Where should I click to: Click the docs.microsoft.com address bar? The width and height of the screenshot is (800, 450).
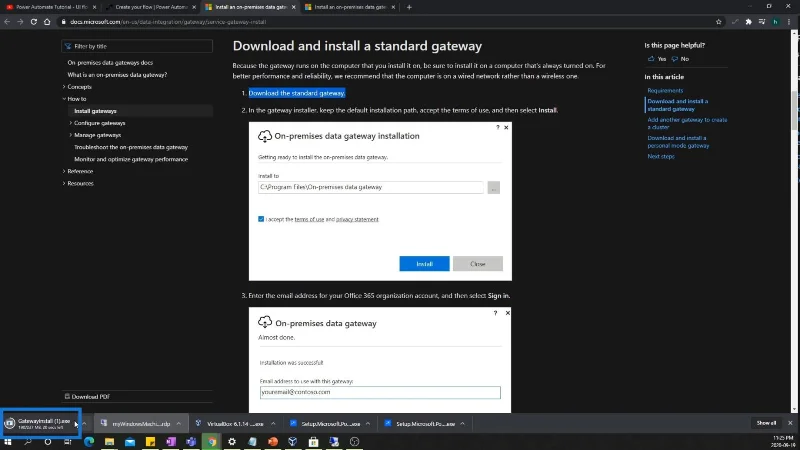coord(387,22)
